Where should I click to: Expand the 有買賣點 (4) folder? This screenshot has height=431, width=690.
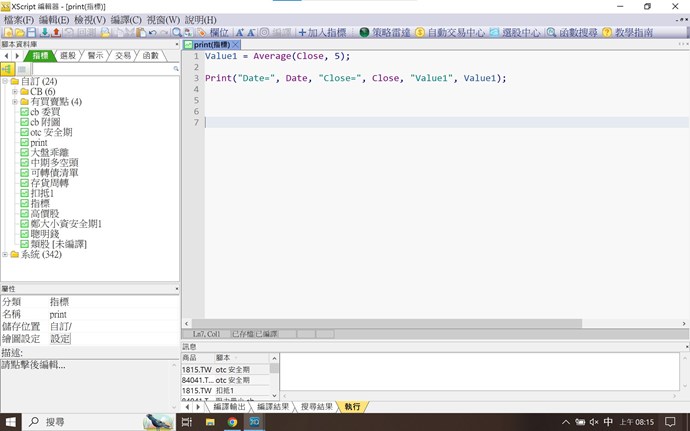point(14,102)
